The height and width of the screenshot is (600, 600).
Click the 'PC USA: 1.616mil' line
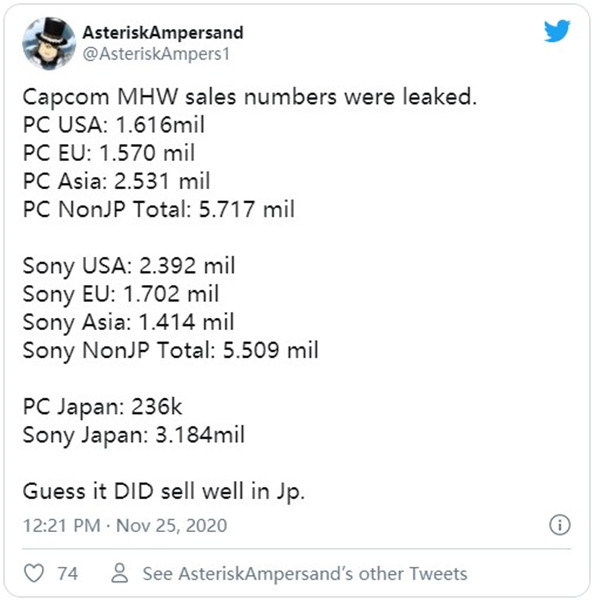point(114,125)
